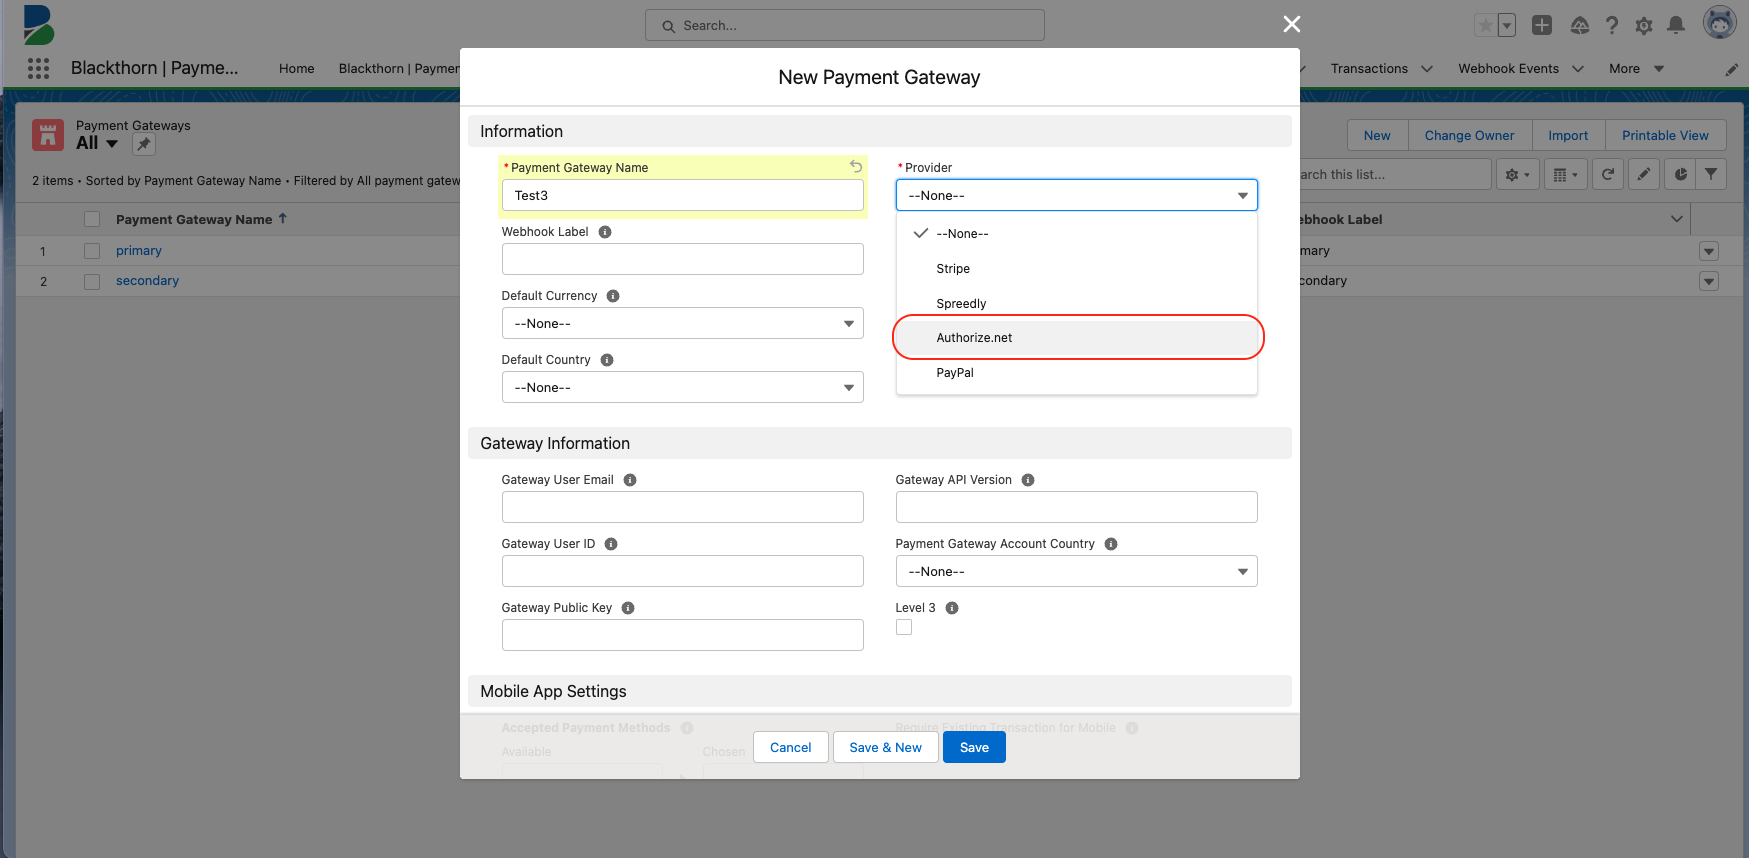The height and width of the screenshot is (858, 1749).
Task: Click the Trailhead guidance icon
Action: click(1580, 25)
